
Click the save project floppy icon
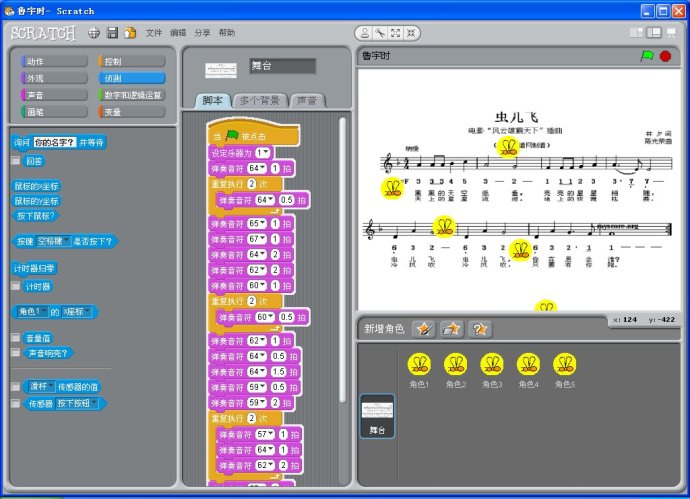(112, 33)
